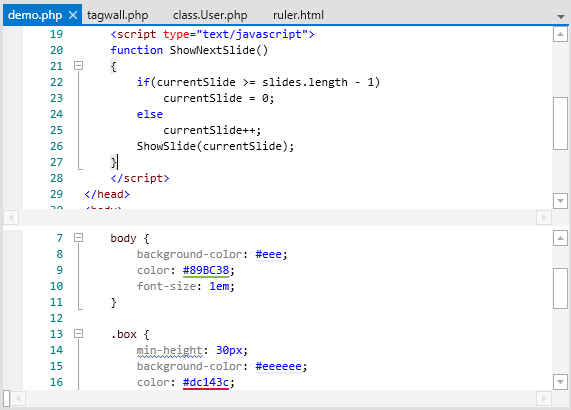Viewport: 571px width, 410px height.
Task: Click 'slides.length - 1' on line 22
Action: tap(318, 82)
